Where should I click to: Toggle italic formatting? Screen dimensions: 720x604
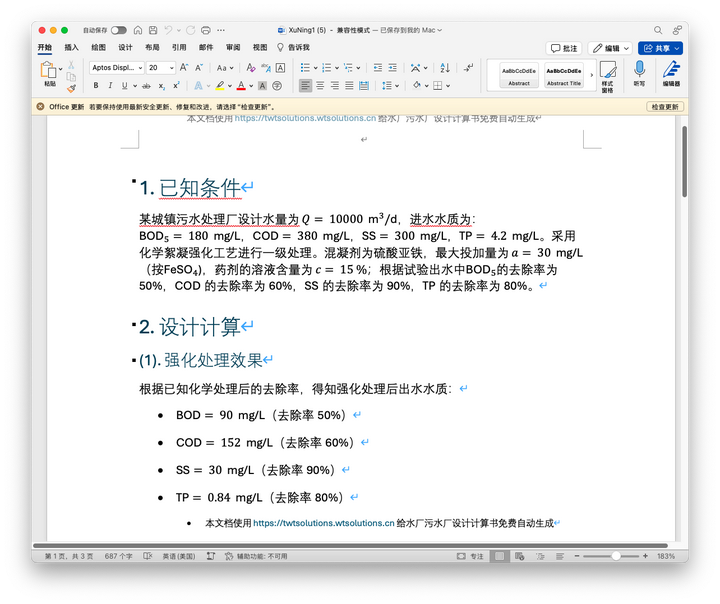coord(110,85)
